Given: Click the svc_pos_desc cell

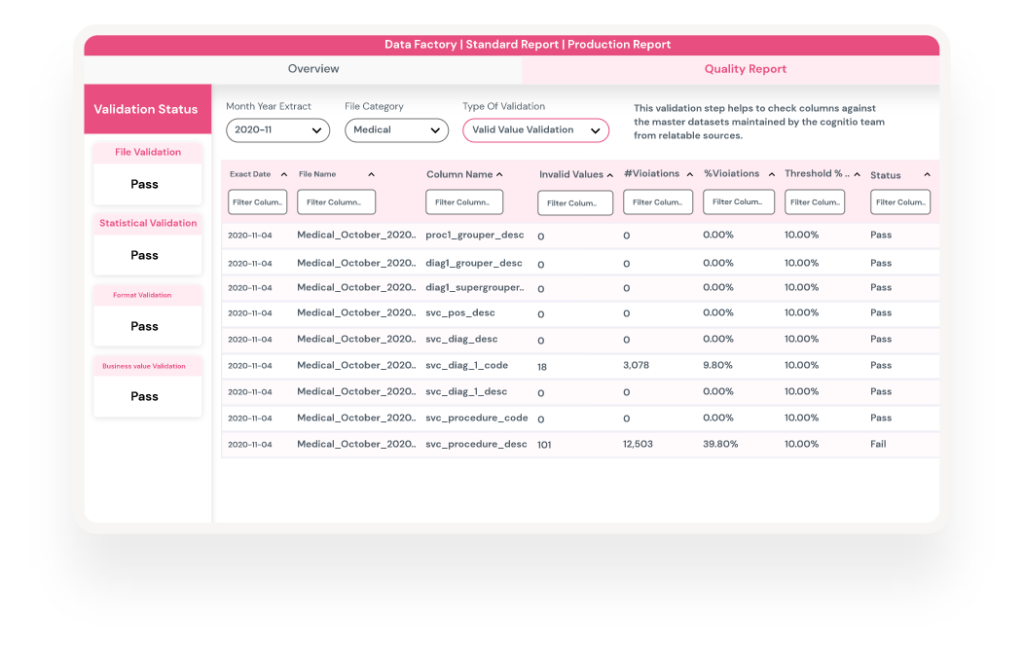Looking at the screenshot, I should click(460, 313).
